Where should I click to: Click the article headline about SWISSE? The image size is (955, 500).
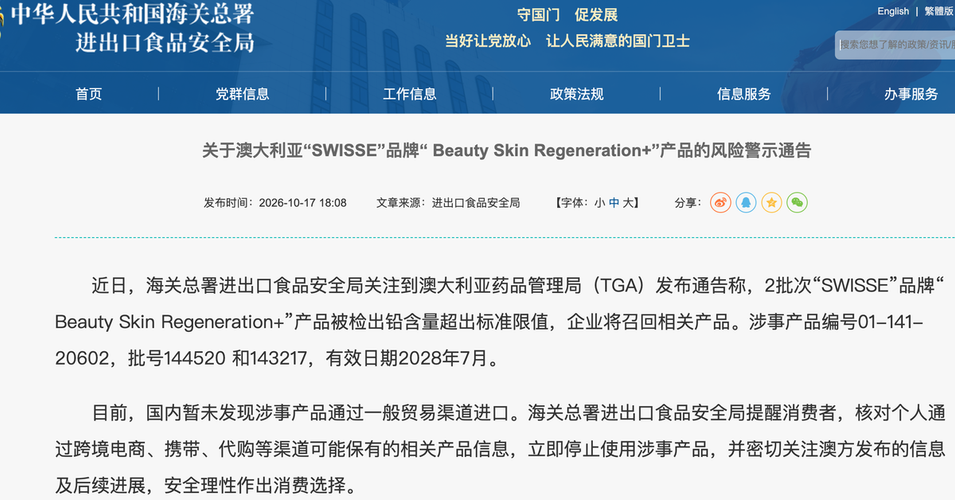pyautogui.click(x=506, y=150)
